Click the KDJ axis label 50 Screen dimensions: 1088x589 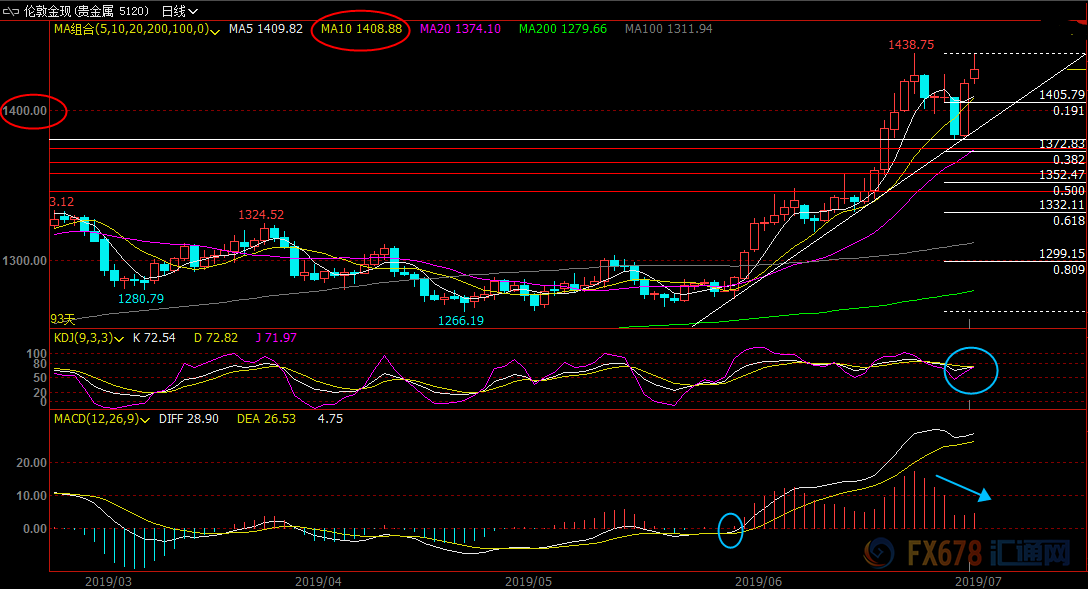tap(40, 378)
